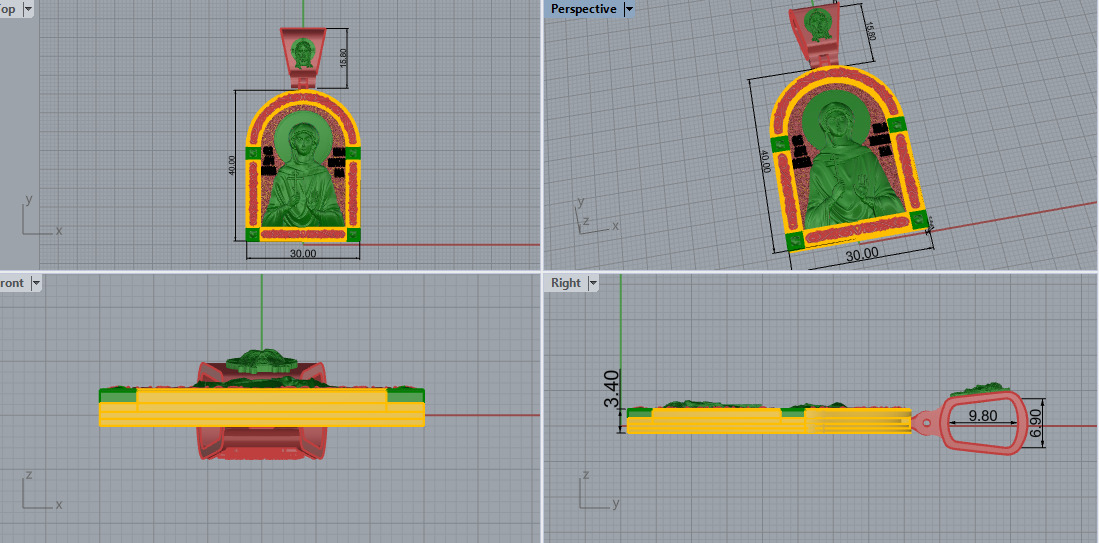Screen dimensions: 1099x543
Task: Select lower-right green corner square in Top viewport
Action: [x=353, y=234]
